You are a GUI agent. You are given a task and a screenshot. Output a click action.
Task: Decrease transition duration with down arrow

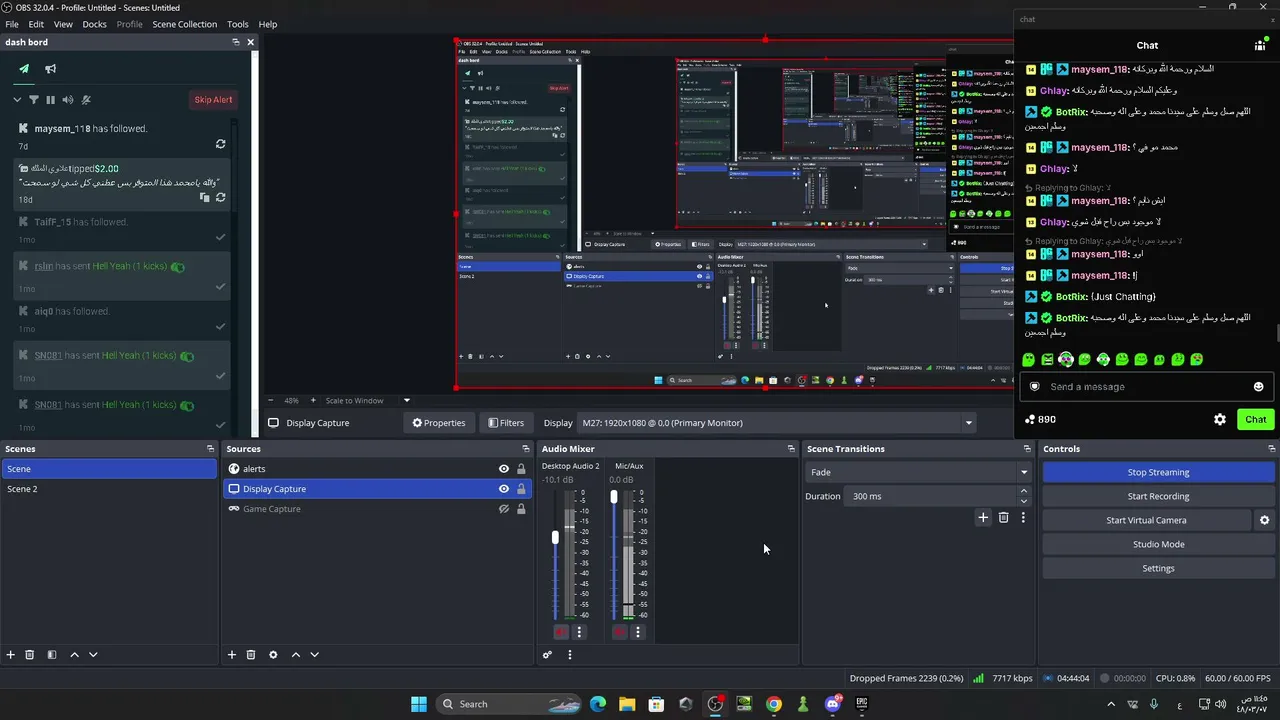click(1023, 501)
